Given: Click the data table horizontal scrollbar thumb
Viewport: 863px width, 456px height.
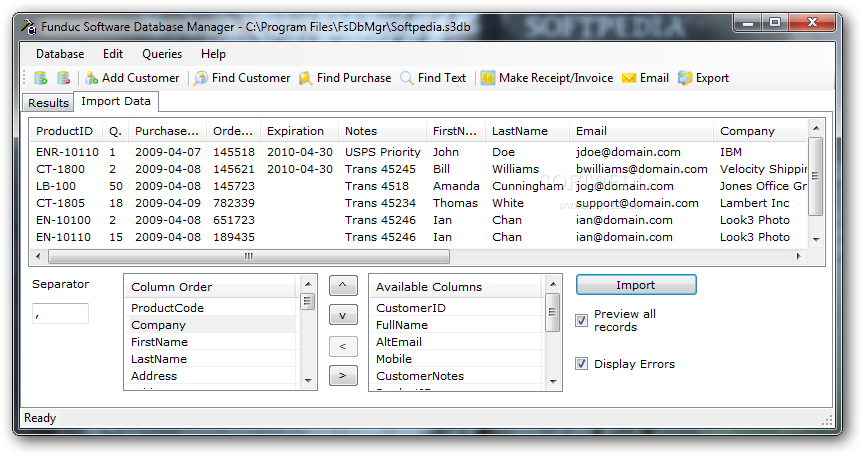Looking at the screenshot, I should (x=249, y=256).
